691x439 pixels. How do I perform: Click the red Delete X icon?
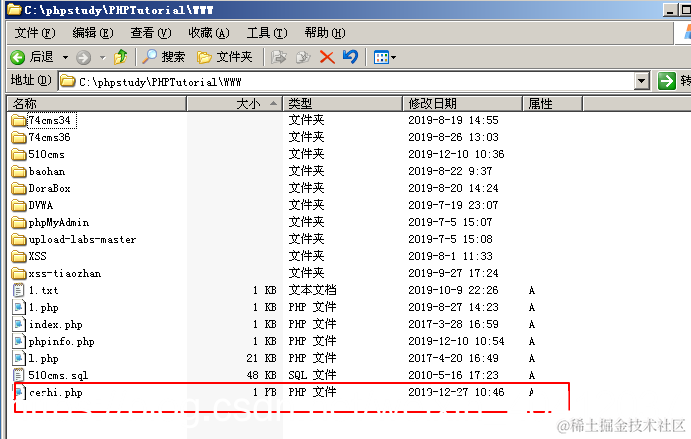[327, 57]
